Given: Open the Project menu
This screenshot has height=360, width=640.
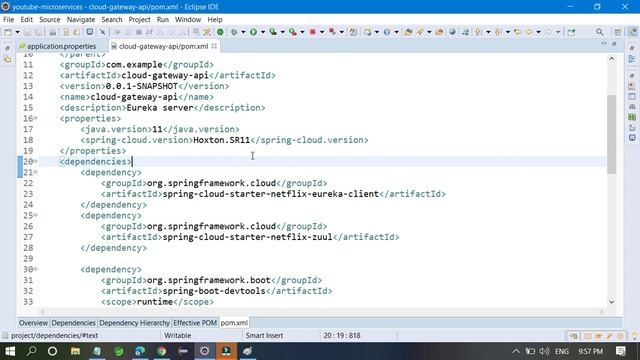Looking at the screenshot, I should coord(139,20).
